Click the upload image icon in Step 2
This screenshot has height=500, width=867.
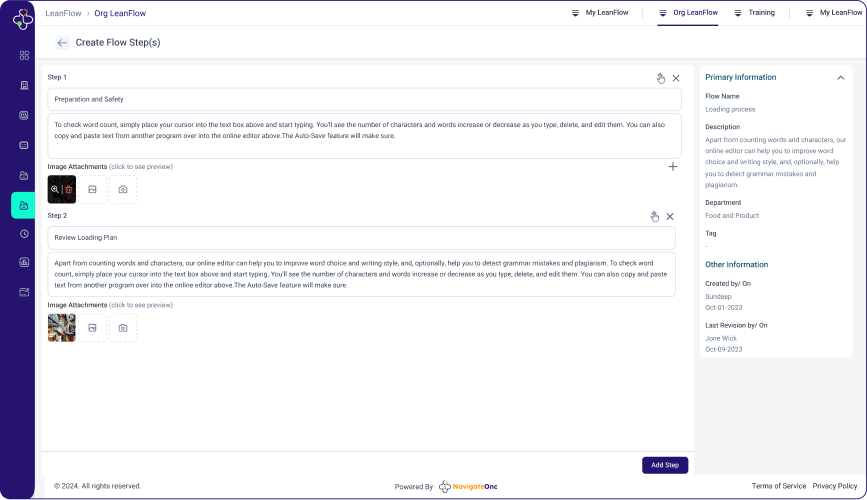click(92, 327)
